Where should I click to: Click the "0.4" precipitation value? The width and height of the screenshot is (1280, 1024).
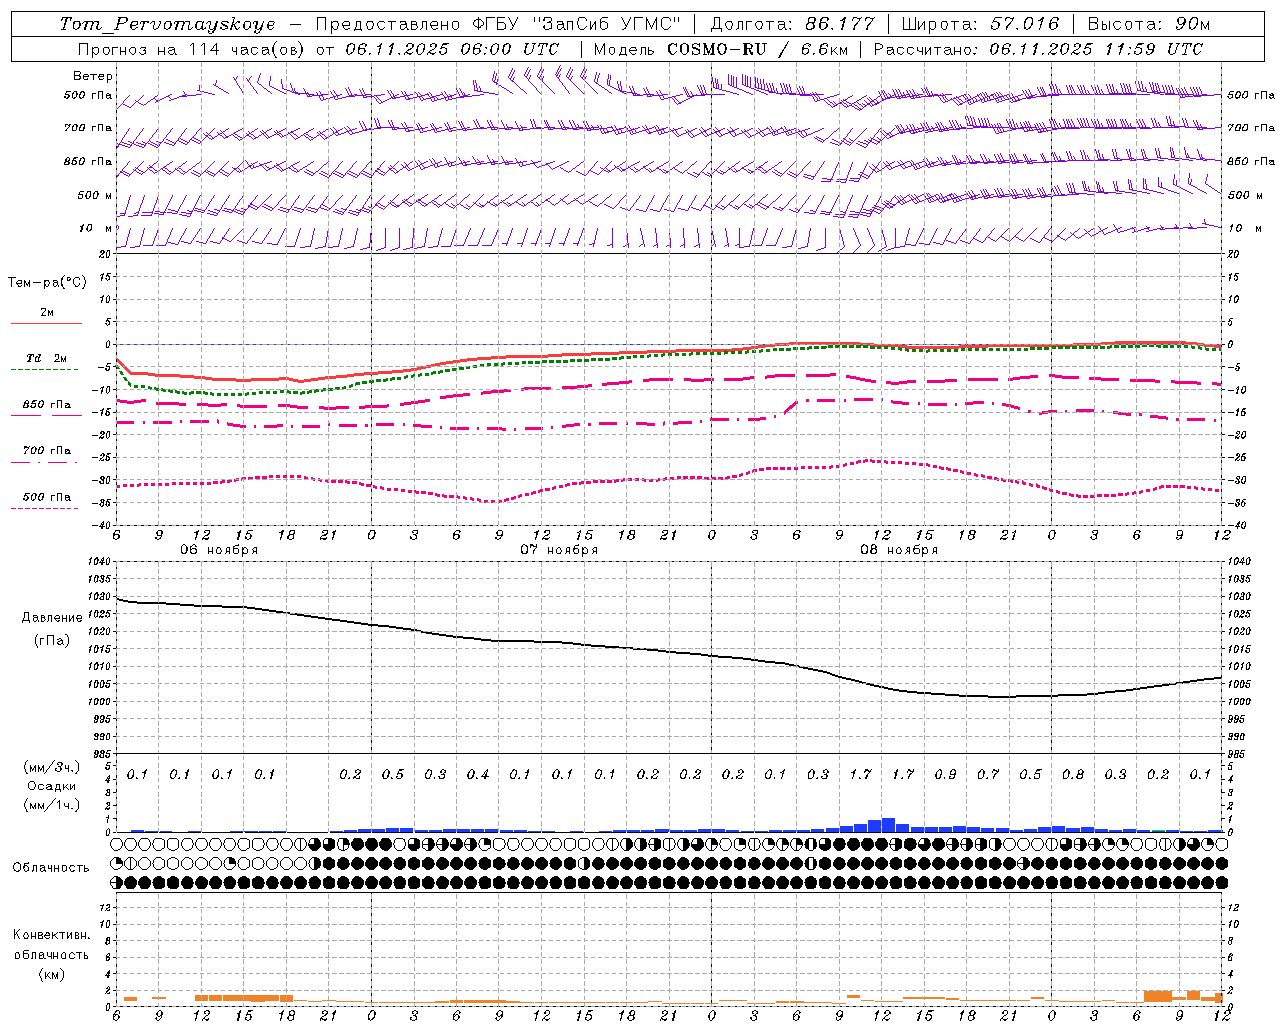tap(478, 775)
